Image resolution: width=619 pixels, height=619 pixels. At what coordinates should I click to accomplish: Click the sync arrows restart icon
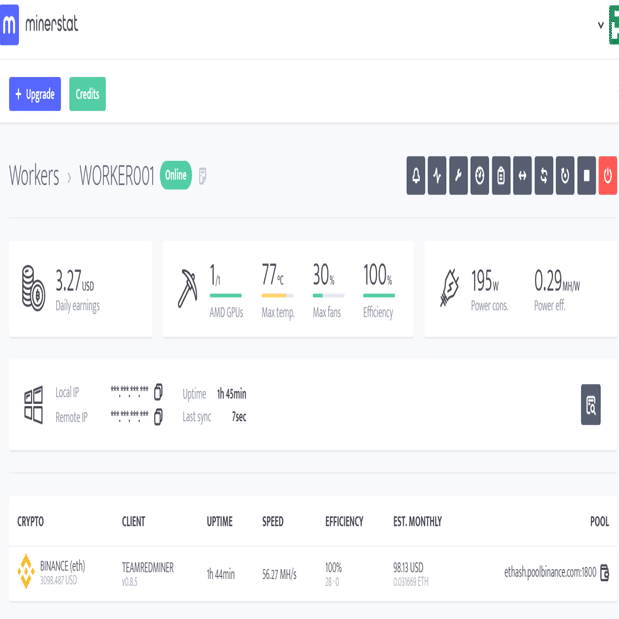coord(544,175)
